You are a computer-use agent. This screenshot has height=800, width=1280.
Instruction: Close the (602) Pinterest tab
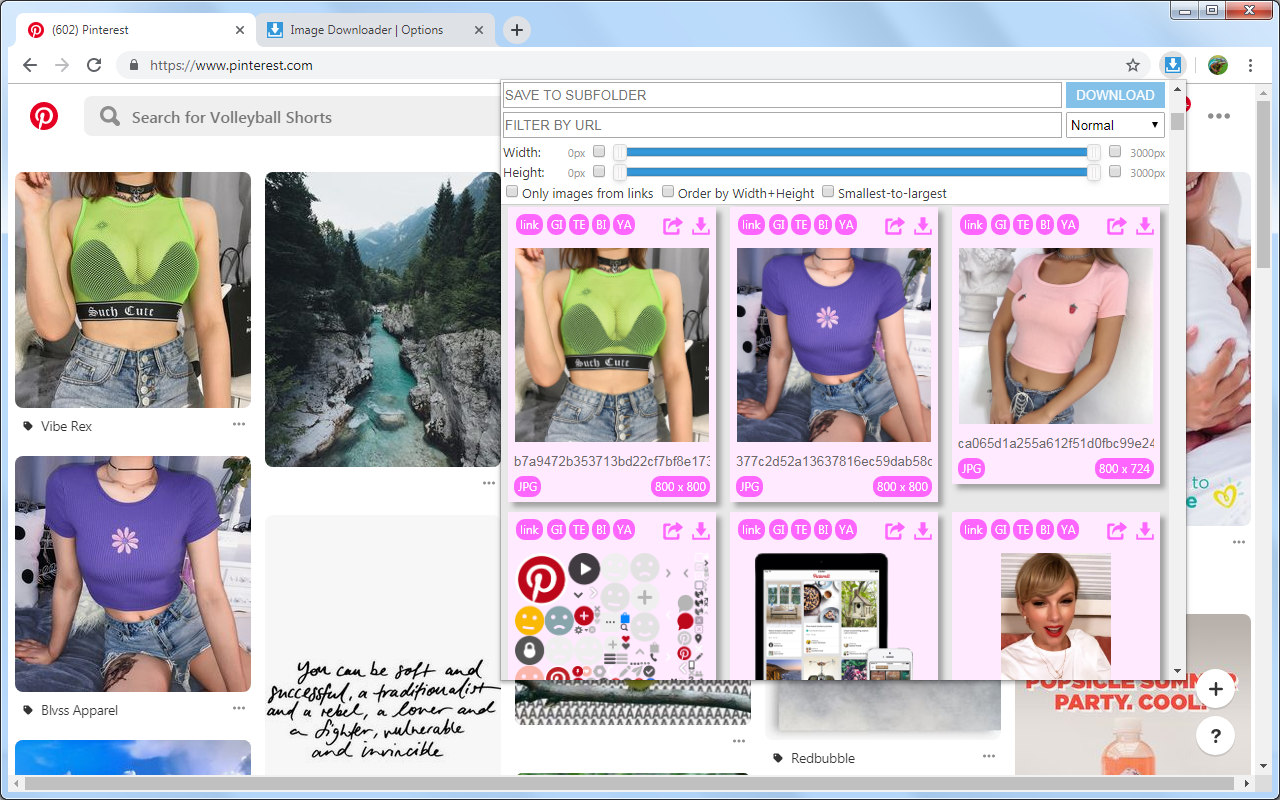point(240,30)
